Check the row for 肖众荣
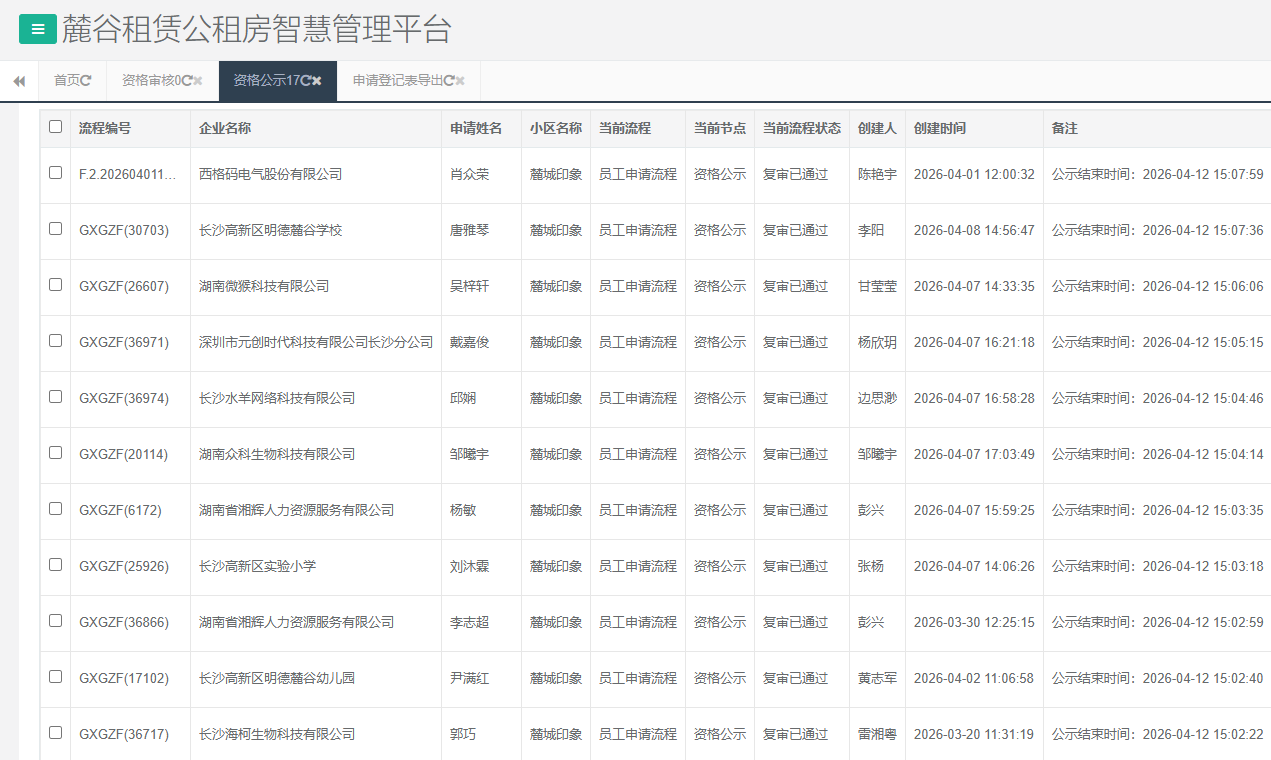 tap(55, 173)
